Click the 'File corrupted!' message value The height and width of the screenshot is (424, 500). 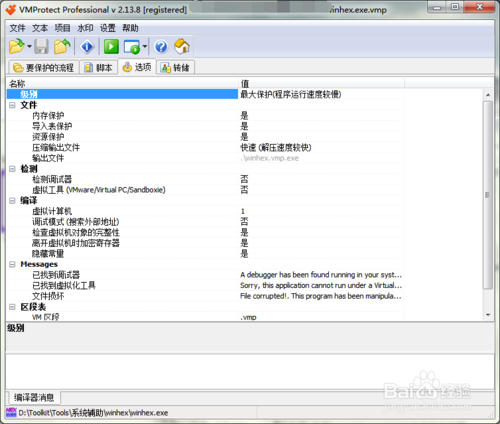click(x=321, y=296)
